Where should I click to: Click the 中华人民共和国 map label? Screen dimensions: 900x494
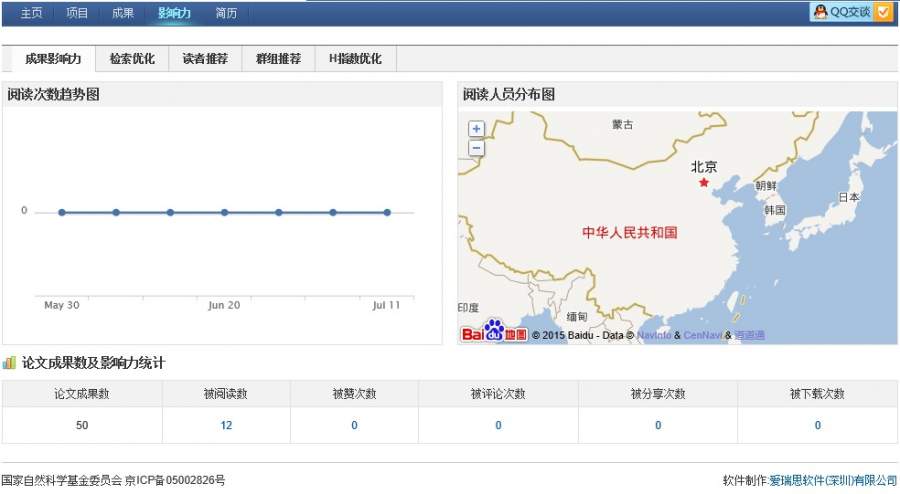[630, 232]
